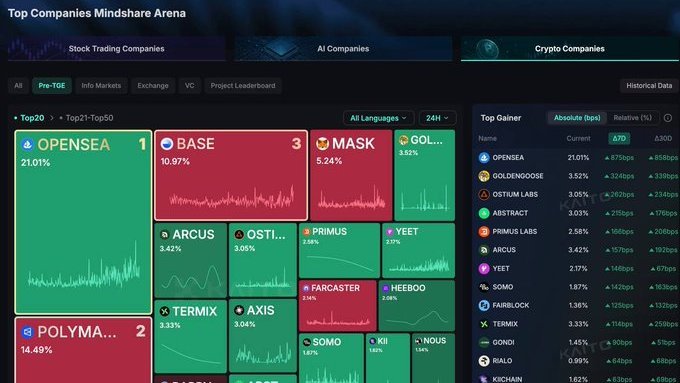680x383 pixels.
Task: Click the Primus logo icon in treemap
Action: click(x=307, y=232)
